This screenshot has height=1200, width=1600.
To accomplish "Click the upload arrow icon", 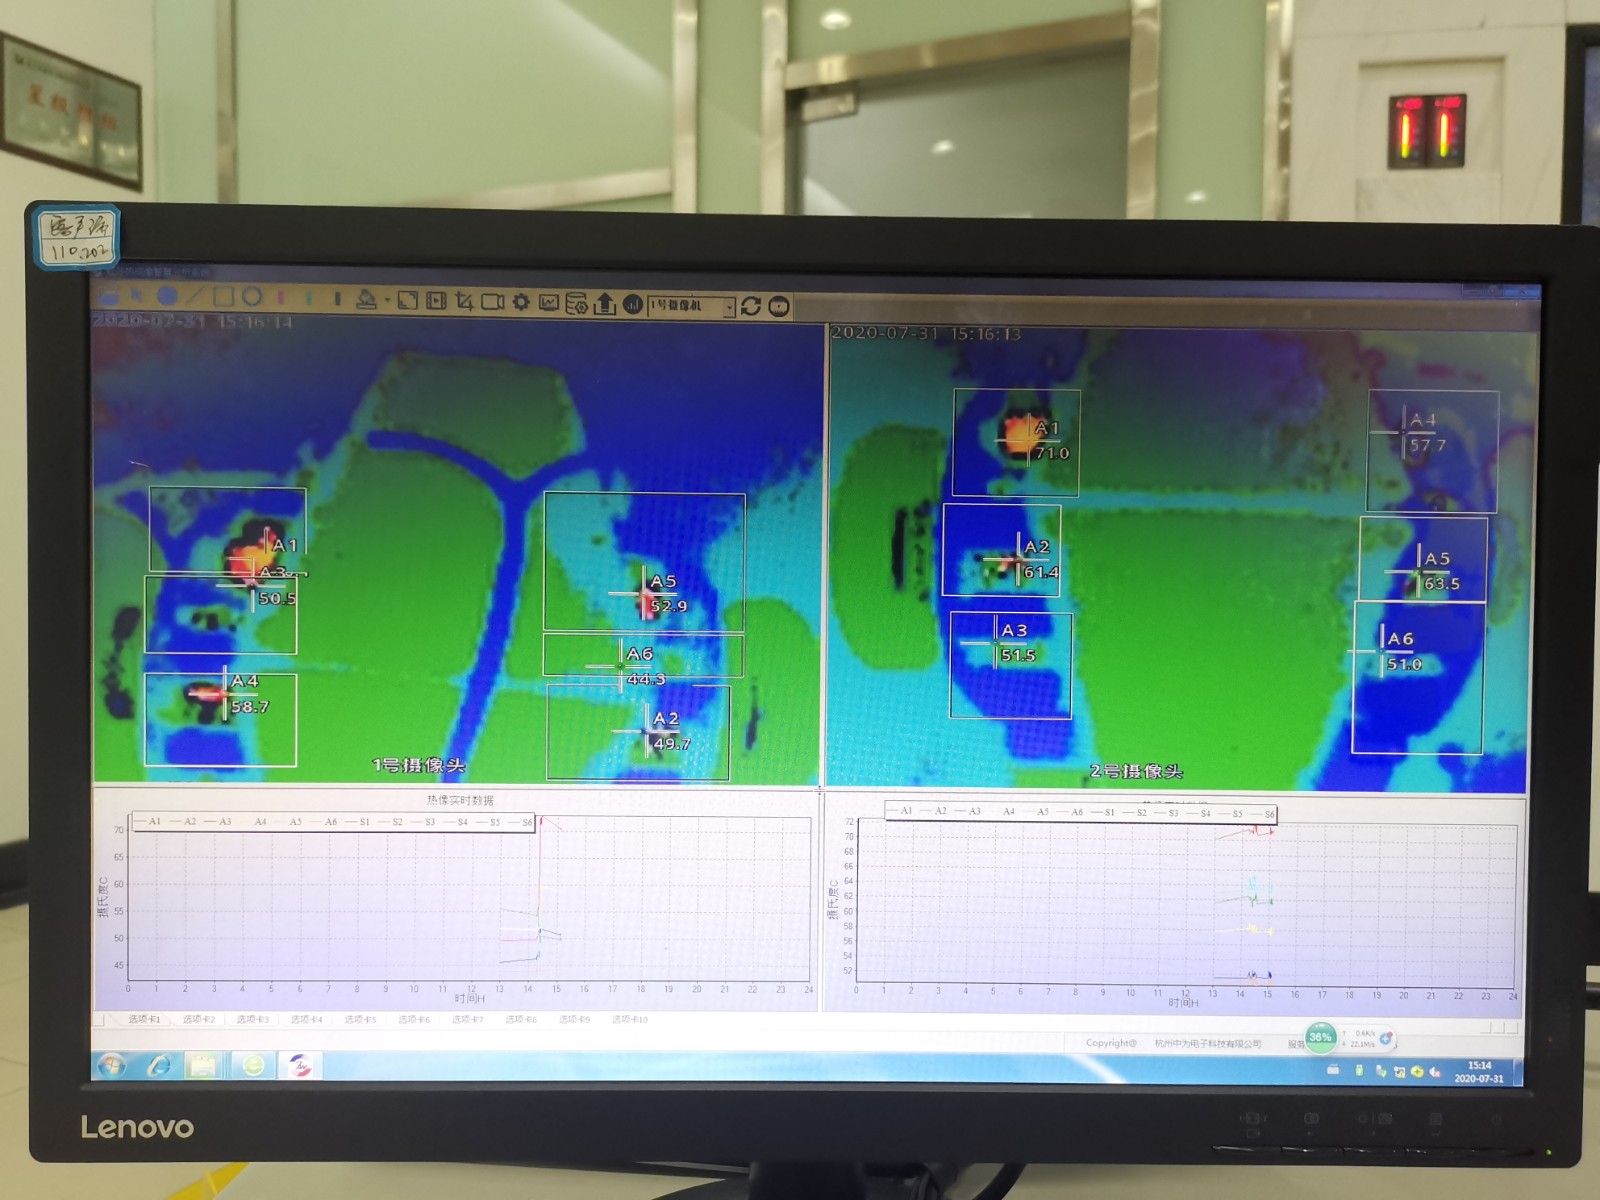I will tap(604, 303).
